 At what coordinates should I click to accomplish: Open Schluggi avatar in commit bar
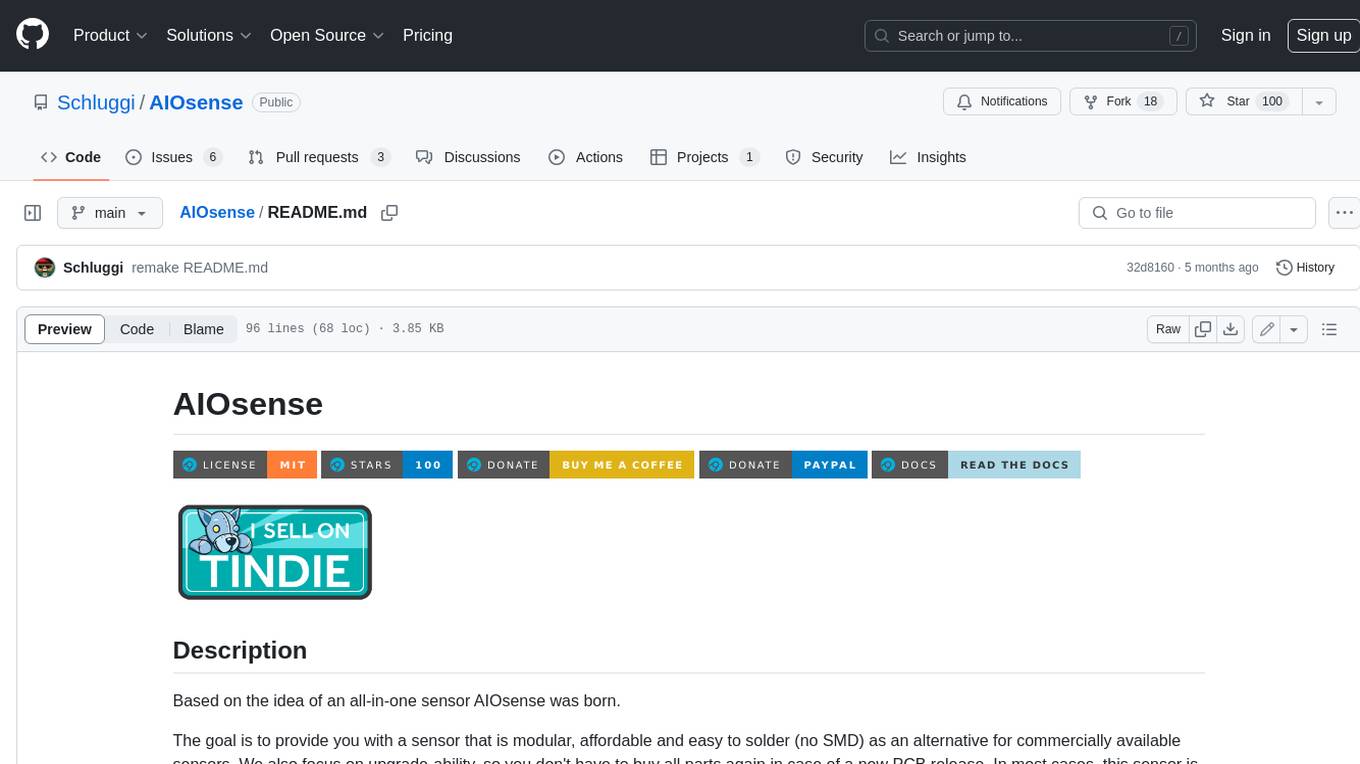(x=44, y=268)
